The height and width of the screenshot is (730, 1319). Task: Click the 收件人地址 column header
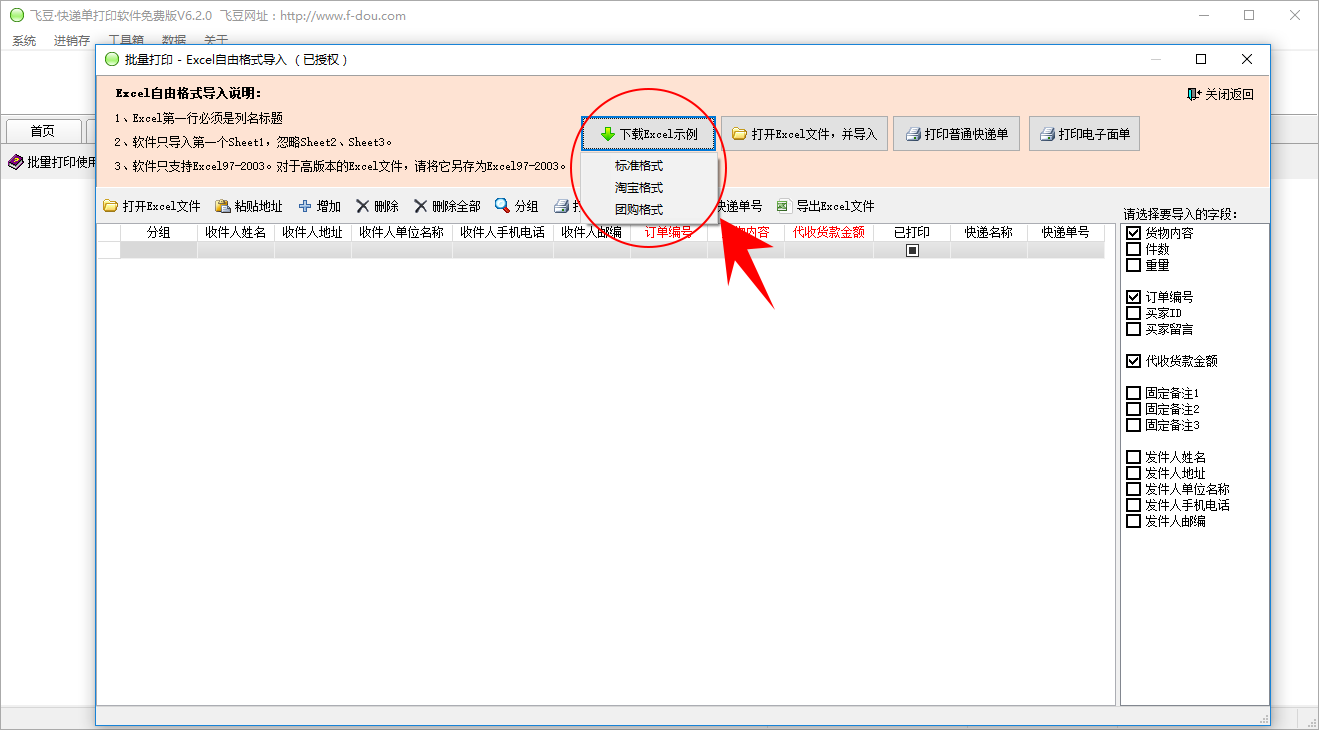pyautogui.click(x=313, y=232)
